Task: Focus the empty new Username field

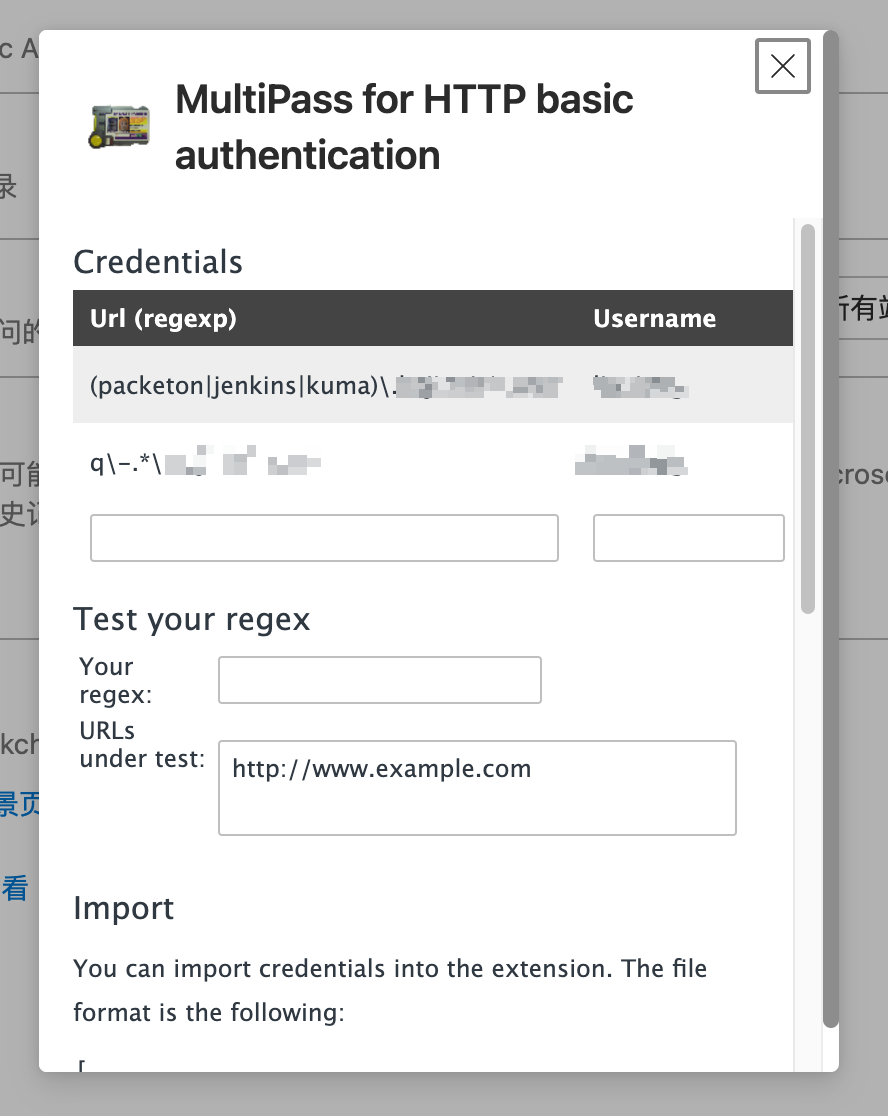Action: [x=688, y=538]
